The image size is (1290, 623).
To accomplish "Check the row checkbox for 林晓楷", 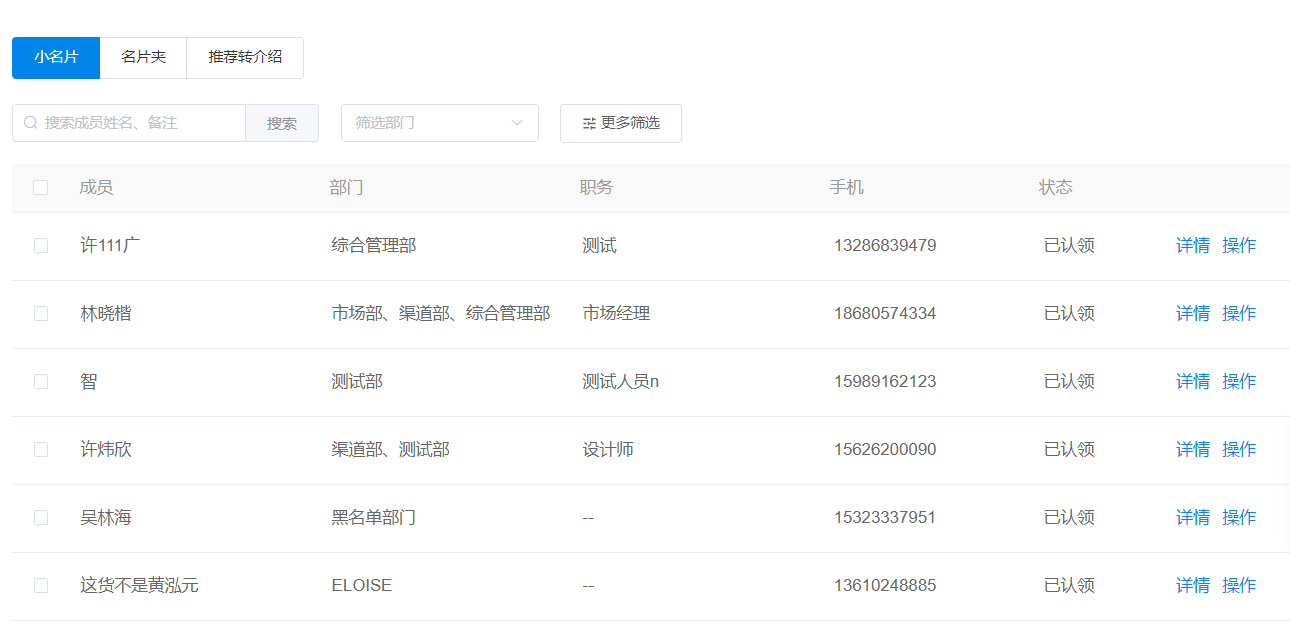I will (x=41, y=313).
